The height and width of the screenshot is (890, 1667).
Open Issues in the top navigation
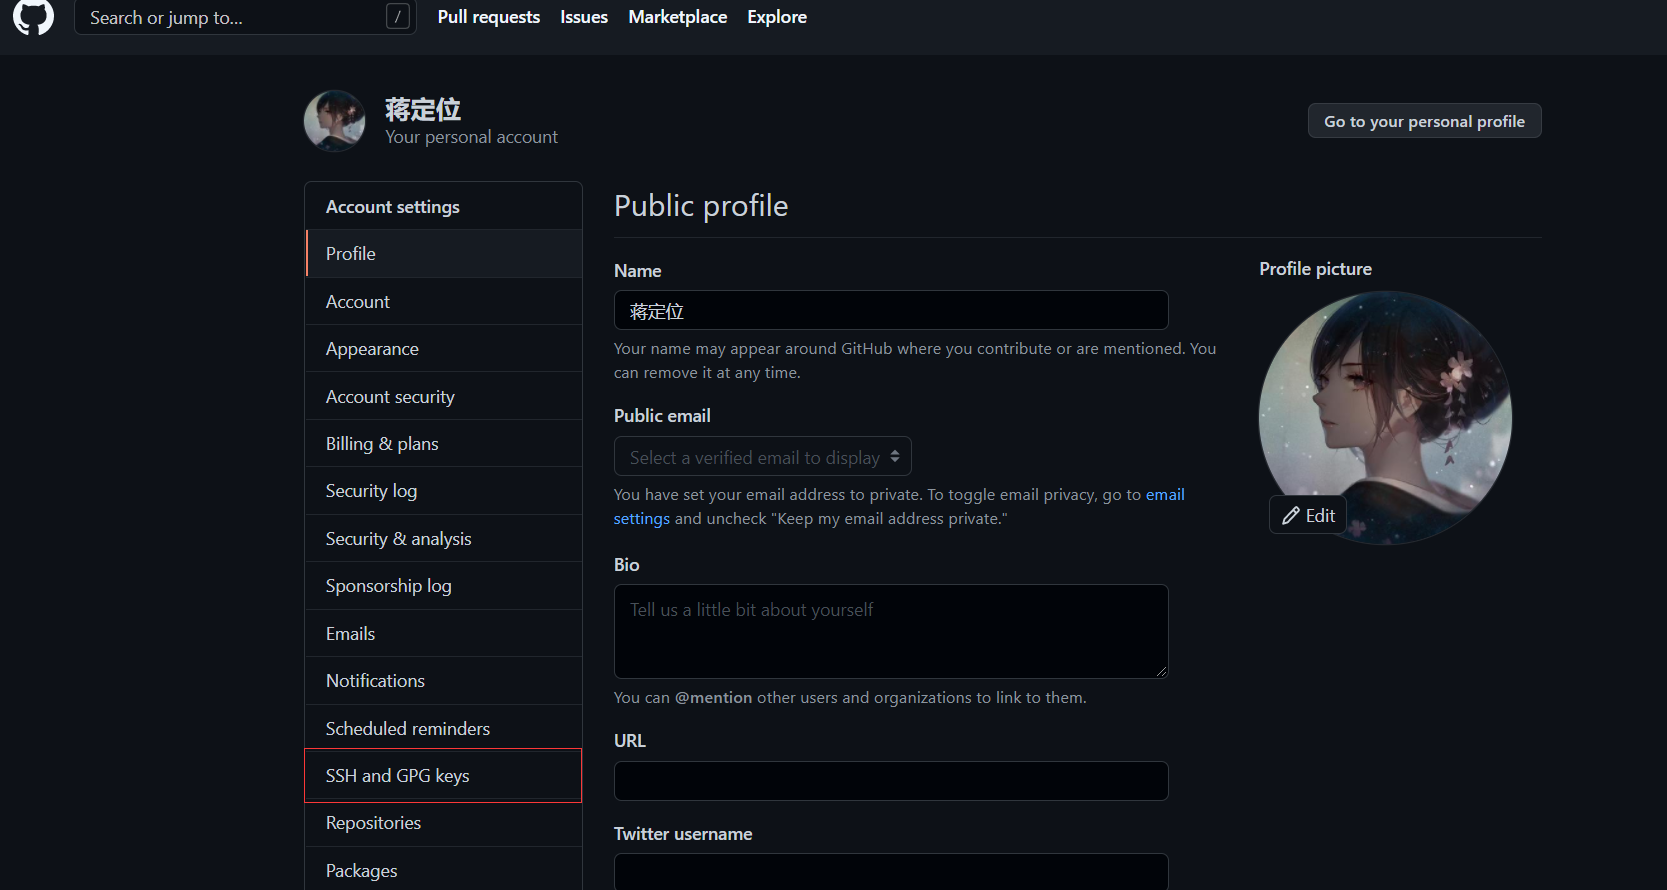point(584,17)
